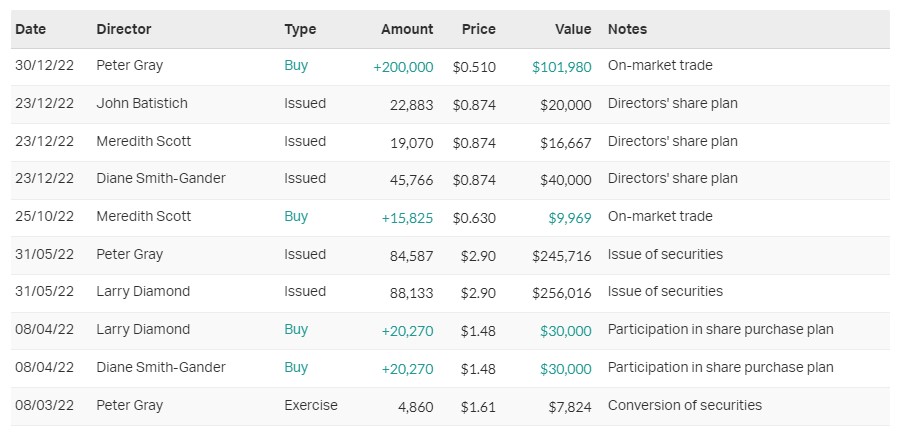
Task: Click Conversion of securities note
Action: pos(685,405)
